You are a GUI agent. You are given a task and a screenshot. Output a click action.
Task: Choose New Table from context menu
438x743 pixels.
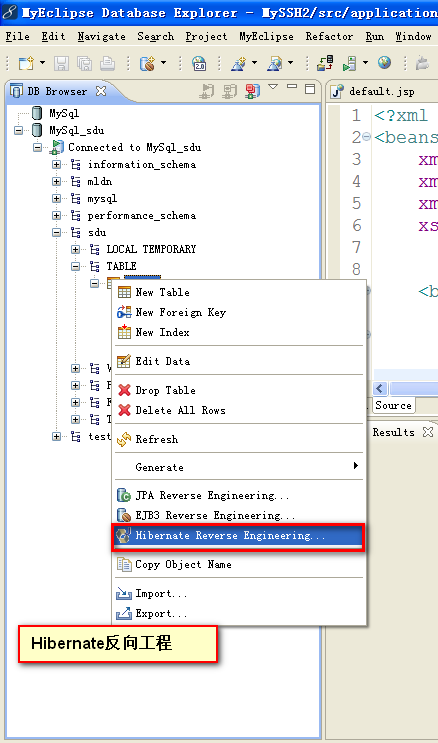[239, 292]
